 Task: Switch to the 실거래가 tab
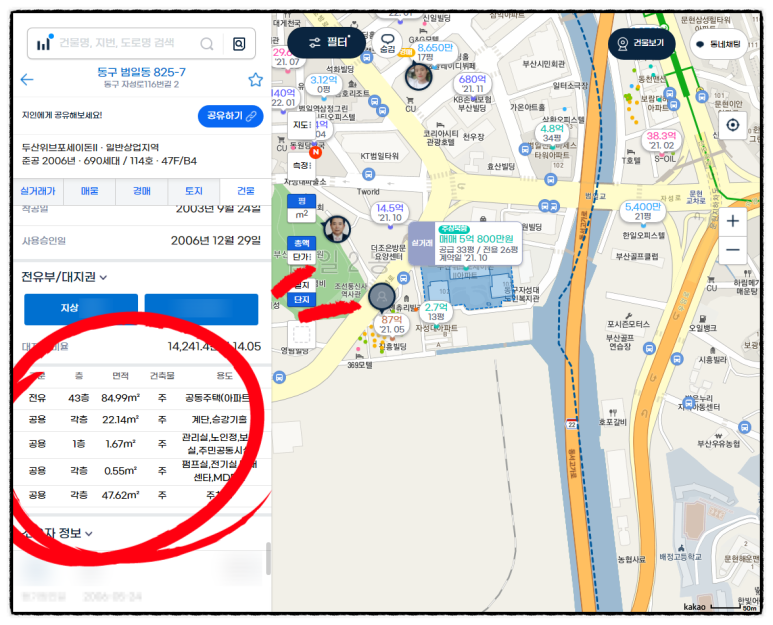(x=38, y=191)
